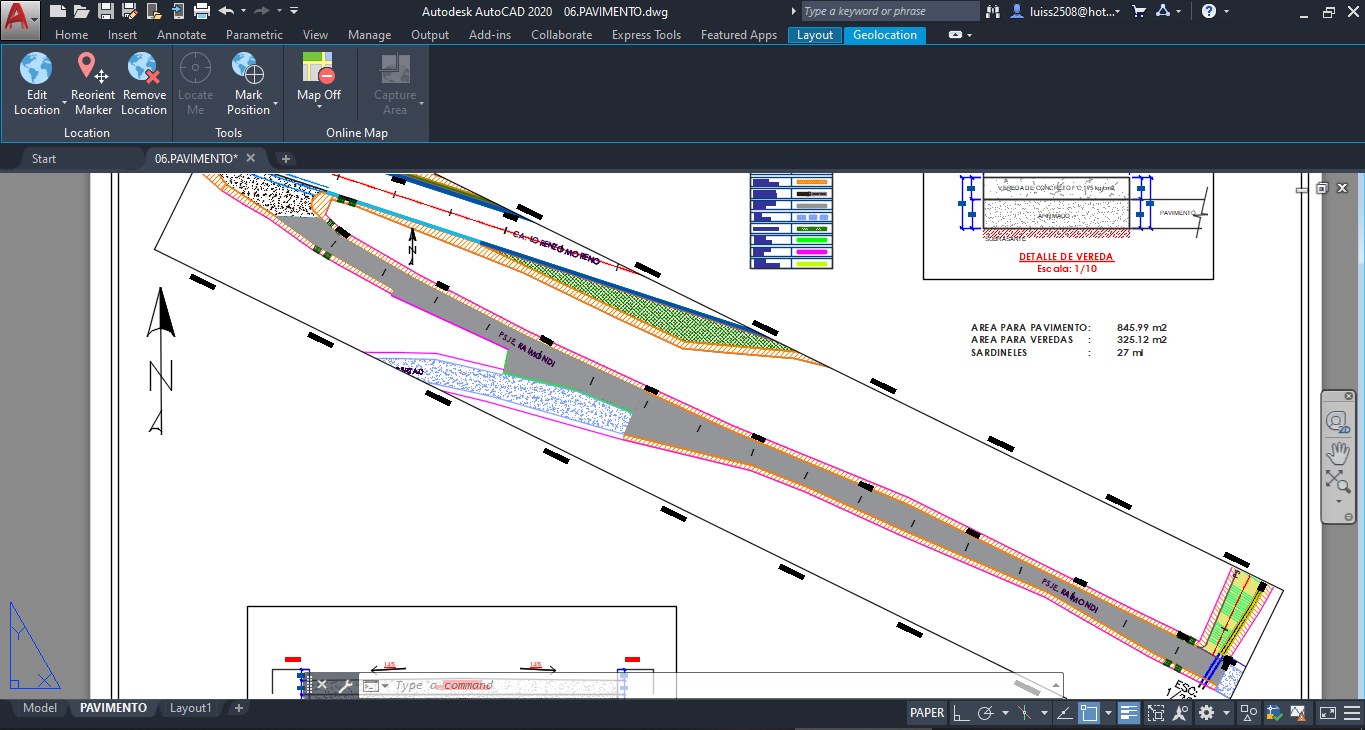Image resolution: width=1365 pixels, height=730 pixels.
Task: Open the Insert ribbon tab
Action: pyautogui.click(x=123, y=35)
